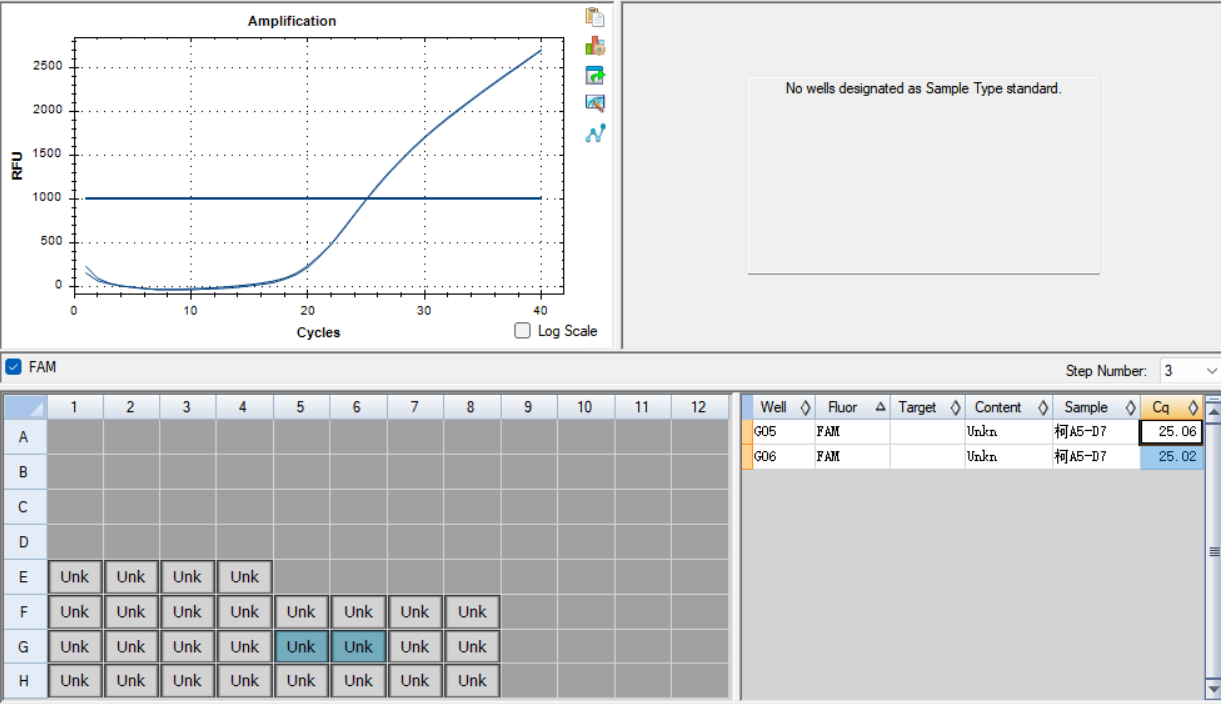The image size is (1221, 705).
Task: Sort the table by Sample column
Action: point(1096,407)
